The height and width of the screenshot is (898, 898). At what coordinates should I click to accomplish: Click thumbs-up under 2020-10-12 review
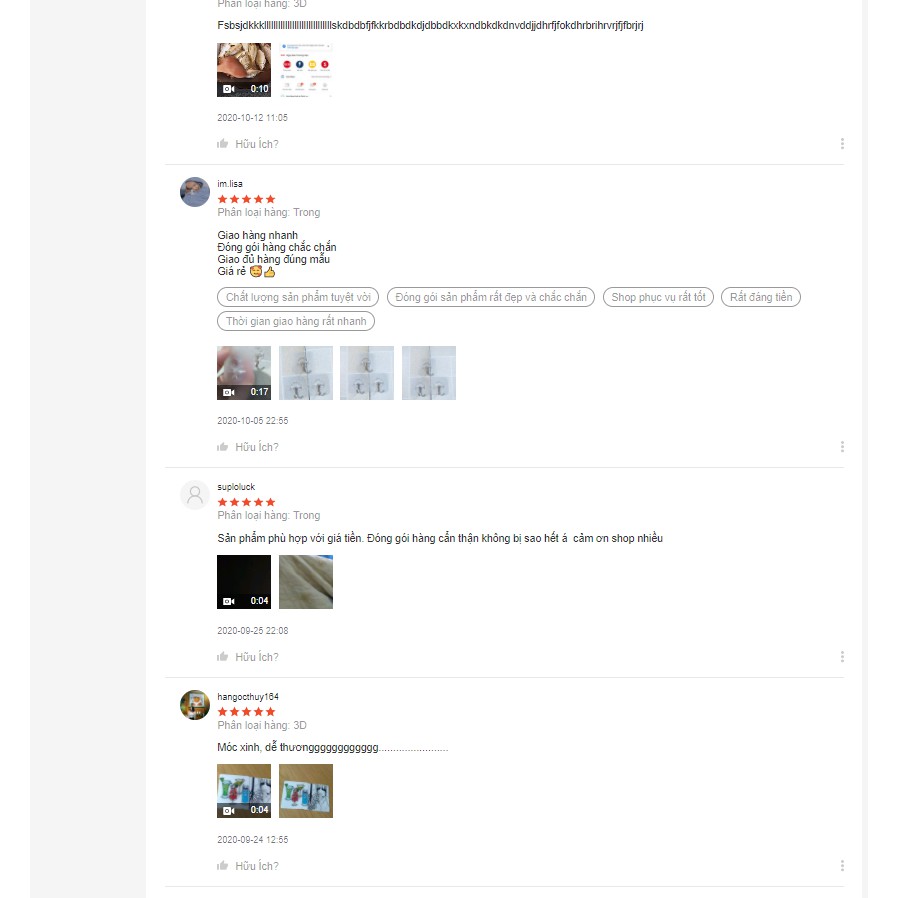tap(223, 143)
